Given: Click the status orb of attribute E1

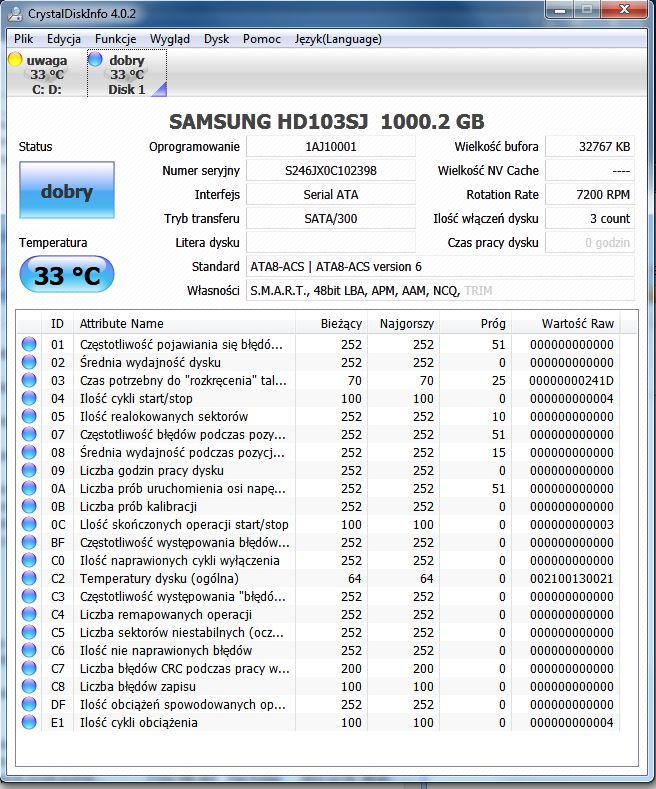Looking at the screenshot, I should click(x=29, y=722).
